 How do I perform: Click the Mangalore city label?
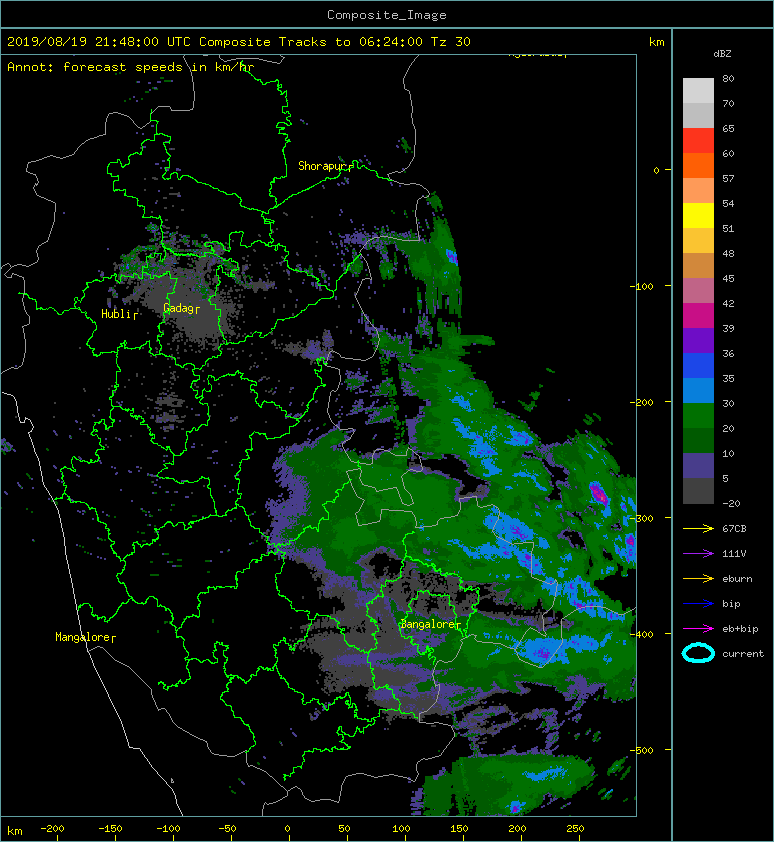pyautogui.click(x=83, y=637)
